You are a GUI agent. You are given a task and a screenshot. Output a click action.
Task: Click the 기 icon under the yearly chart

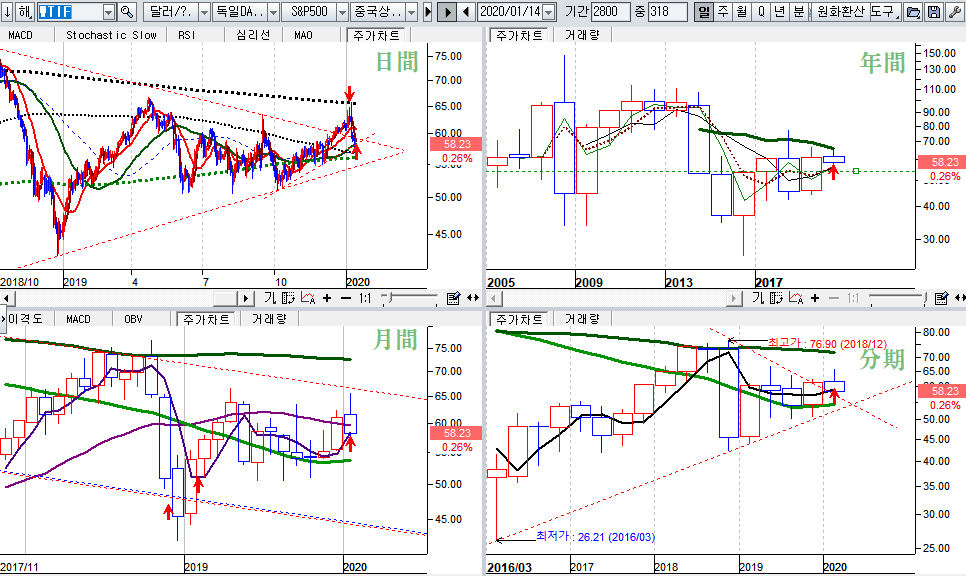[758, 298]
